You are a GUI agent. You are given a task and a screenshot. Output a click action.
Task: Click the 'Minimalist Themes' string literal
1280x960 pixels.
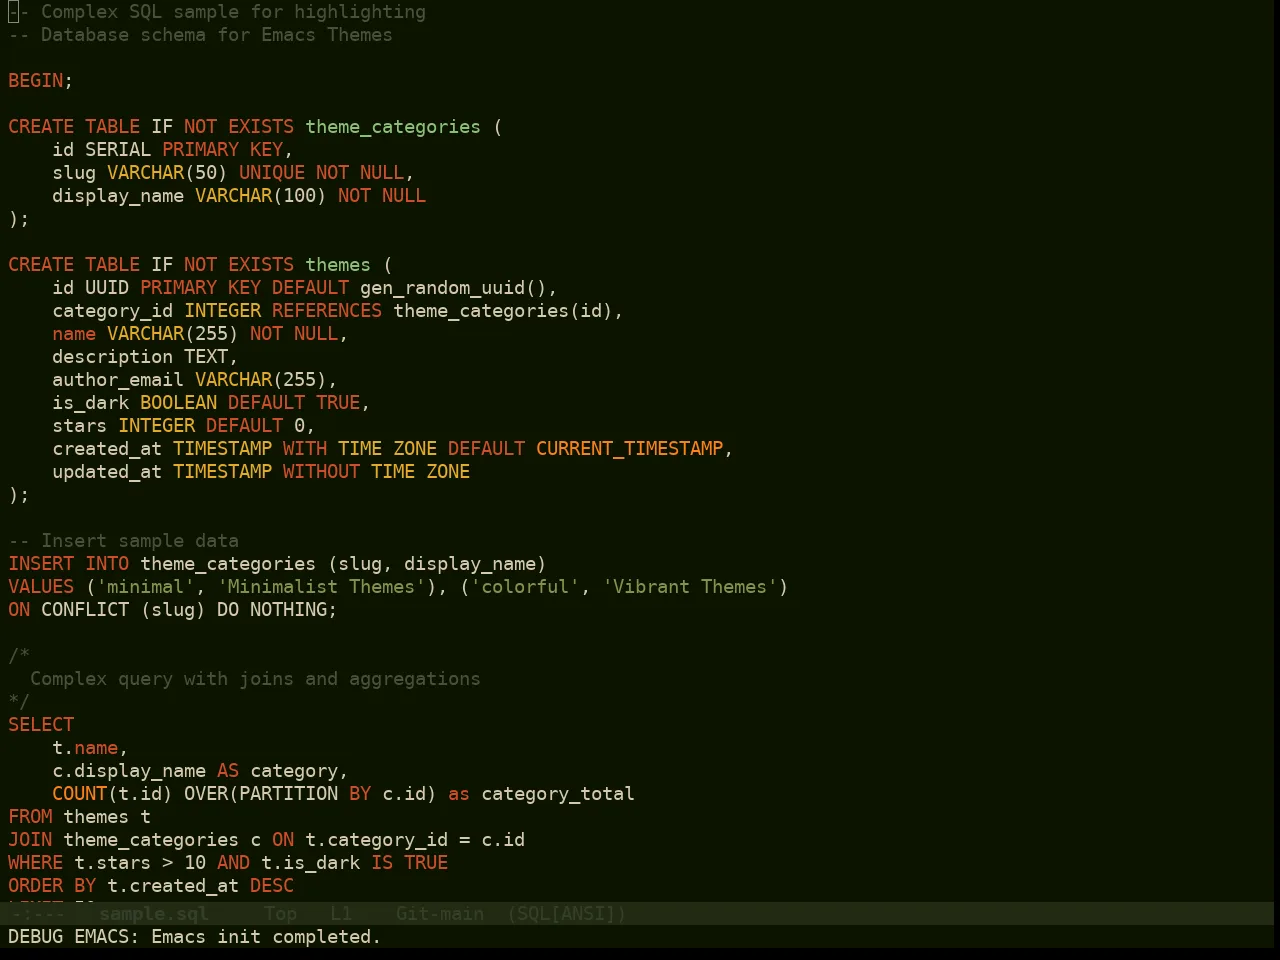pyautogui.click(x=321, y=587)
